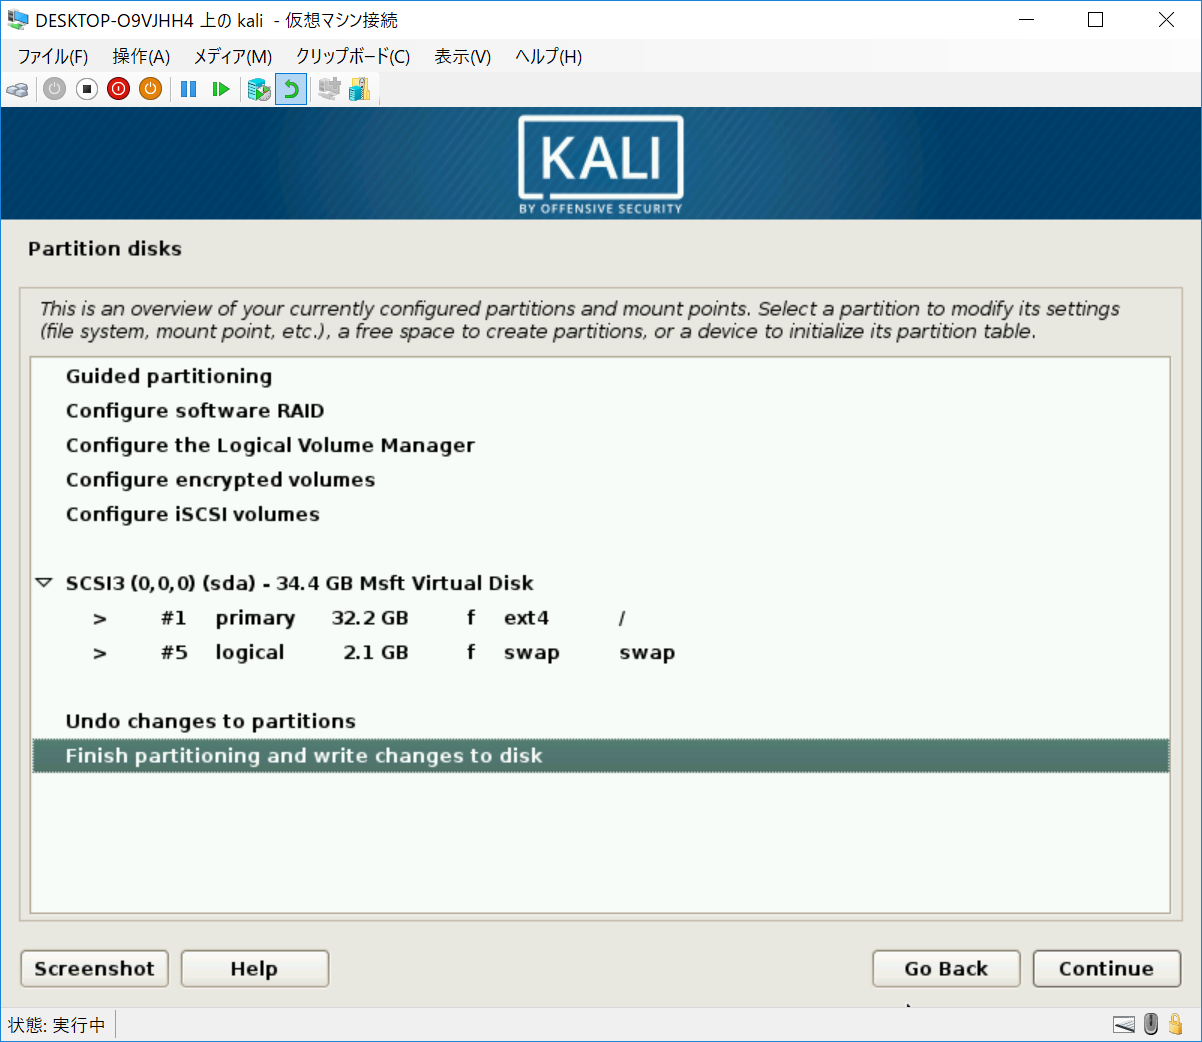
Task: Click the mouse icon in the status bar
Action: [x=1151, y=1024]
